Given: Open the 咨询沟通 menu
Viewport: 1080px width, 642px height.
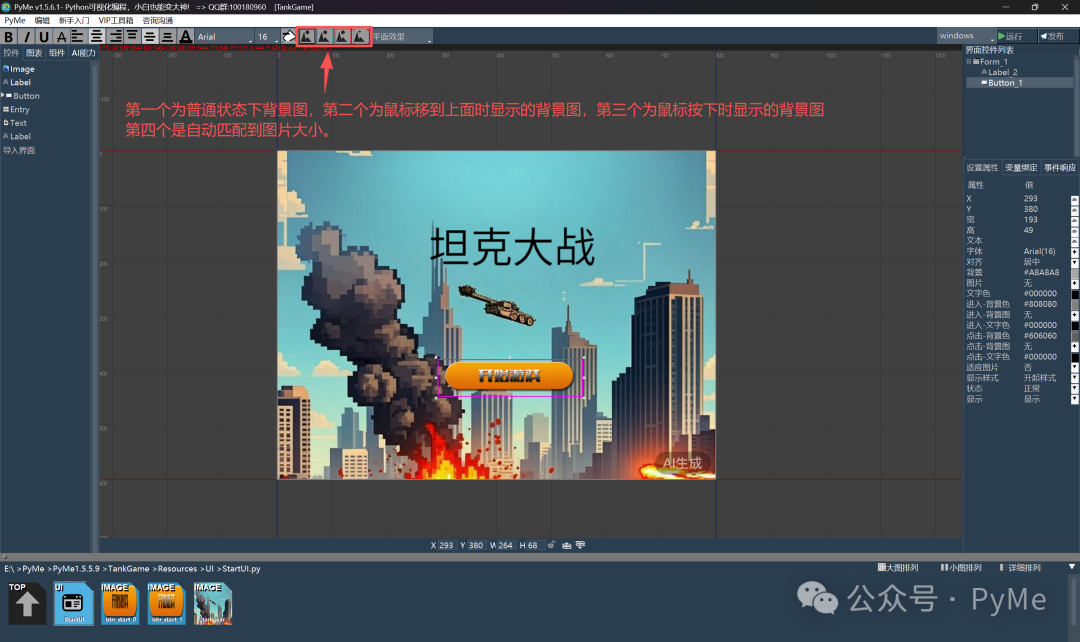Looking at the screenshot, I should (x=158, y=21).
